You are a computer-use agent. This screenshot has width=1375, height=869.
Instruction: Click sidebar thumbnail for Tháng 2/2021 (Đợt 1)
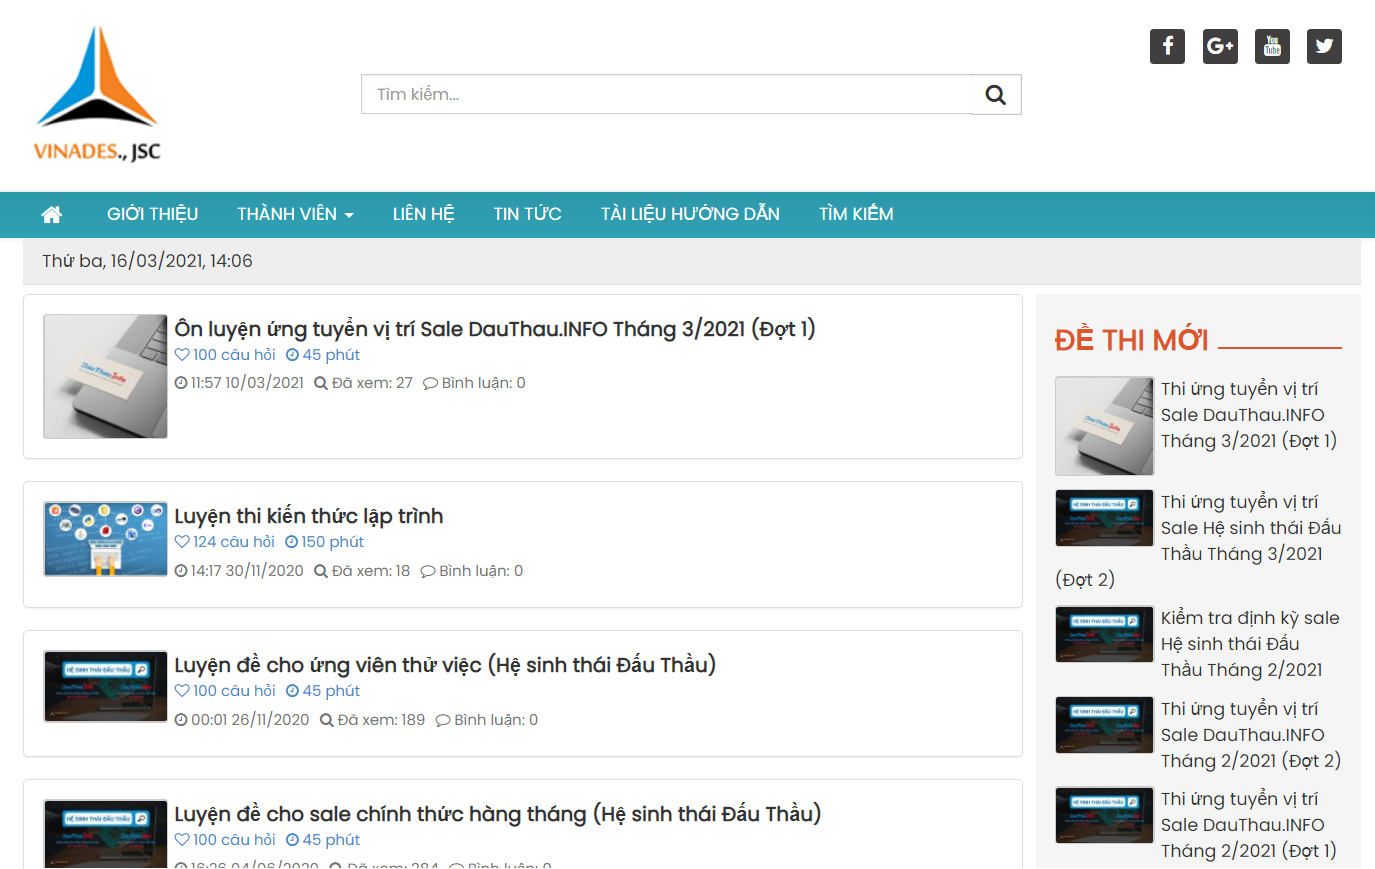[1105, 815]
